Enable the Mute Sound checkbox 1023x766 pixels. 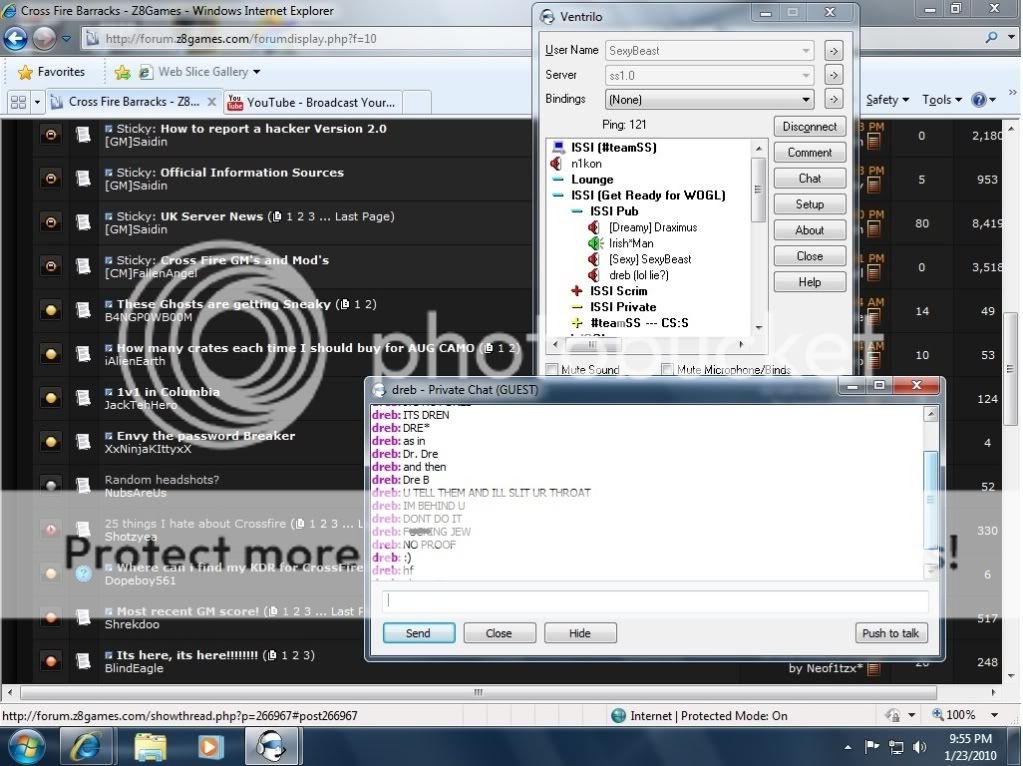551,370
